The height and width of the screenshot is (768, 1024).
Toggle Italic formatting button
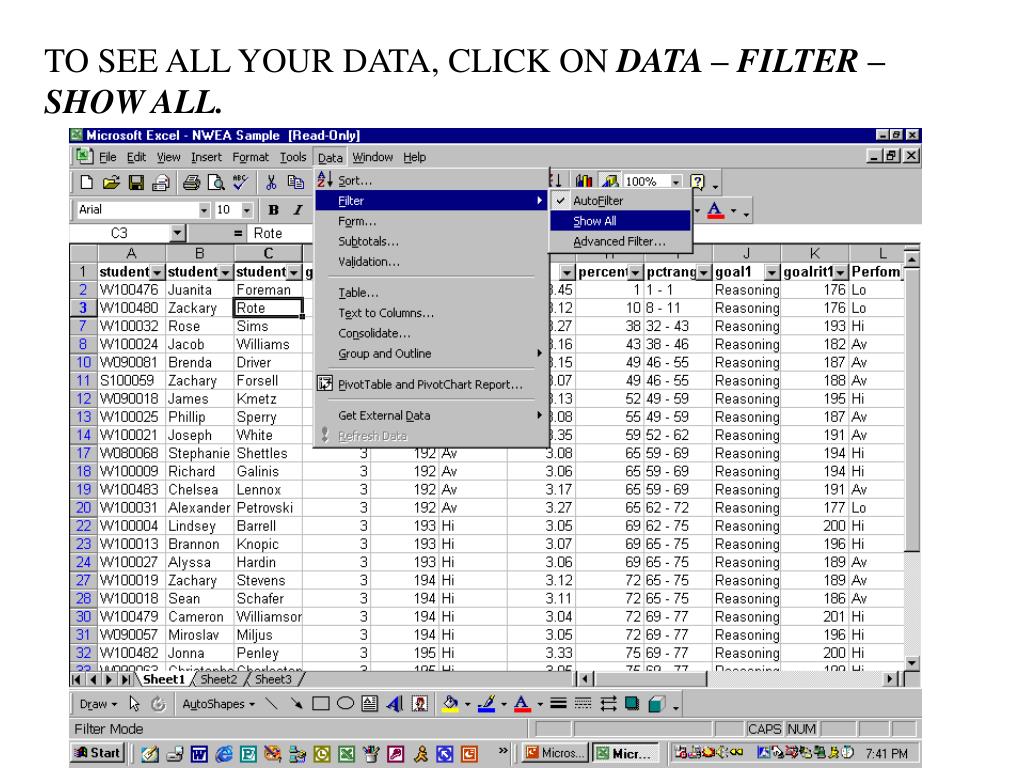click(298, 210)
